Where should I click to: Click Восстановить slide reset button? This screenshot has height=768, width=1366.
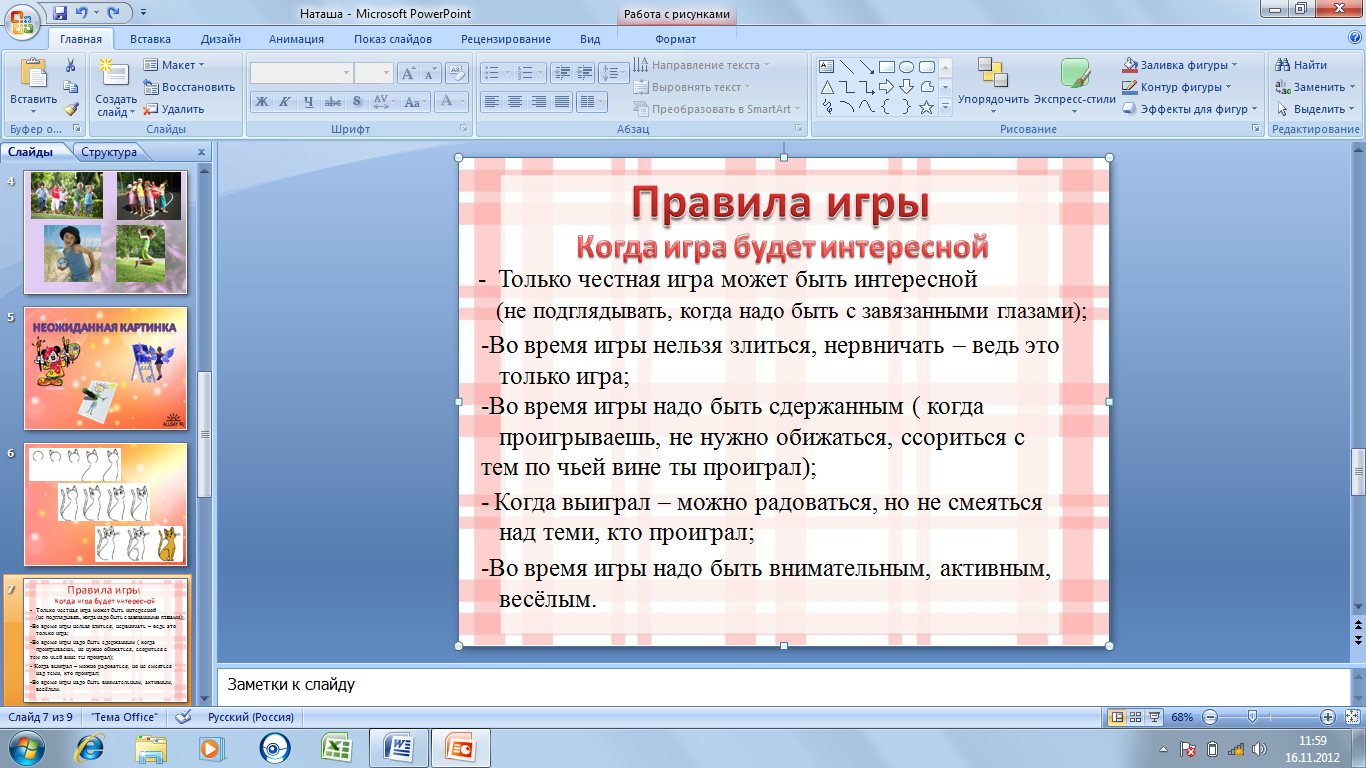[x=190, y=87]
